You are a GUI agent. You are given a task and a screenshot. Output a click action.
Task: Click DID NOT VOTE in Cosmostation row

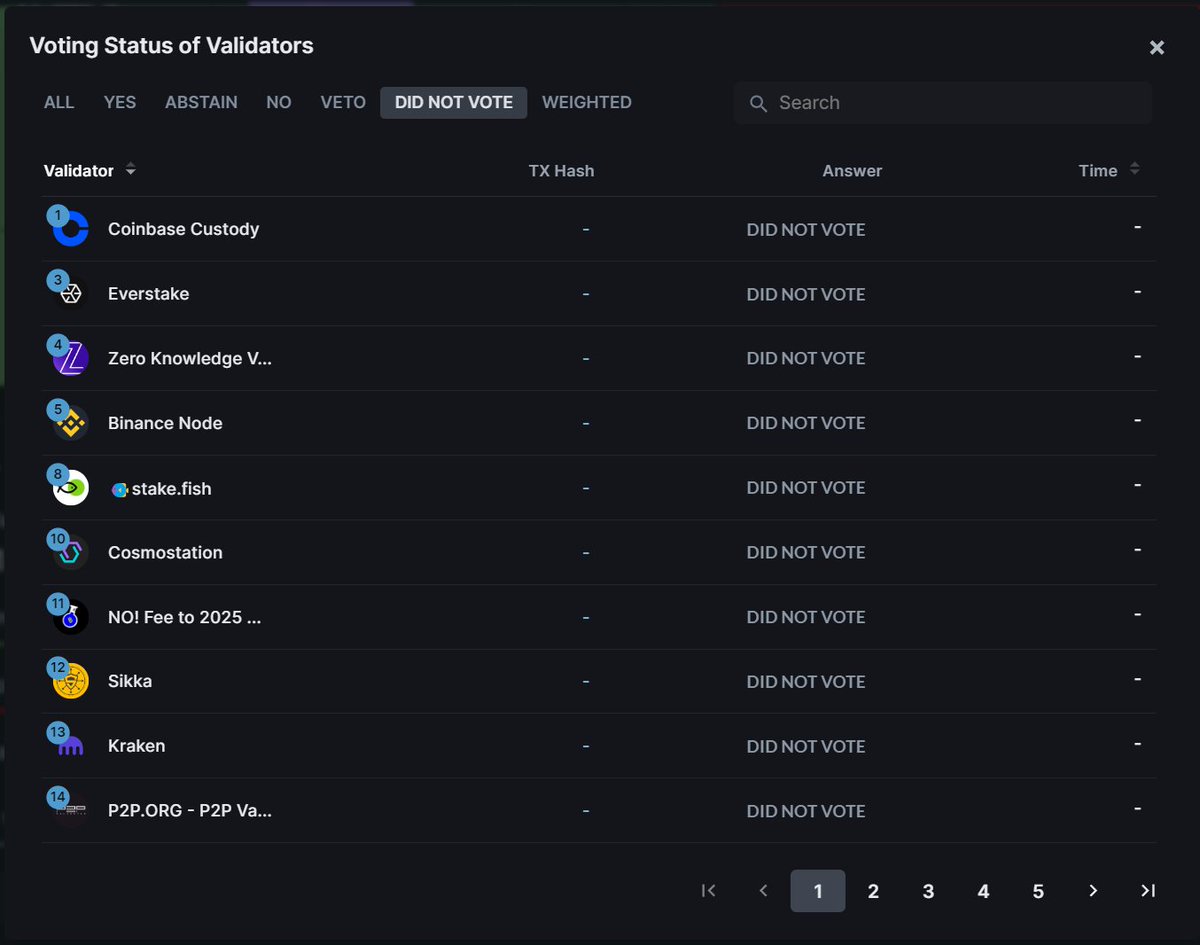[806, 553]
